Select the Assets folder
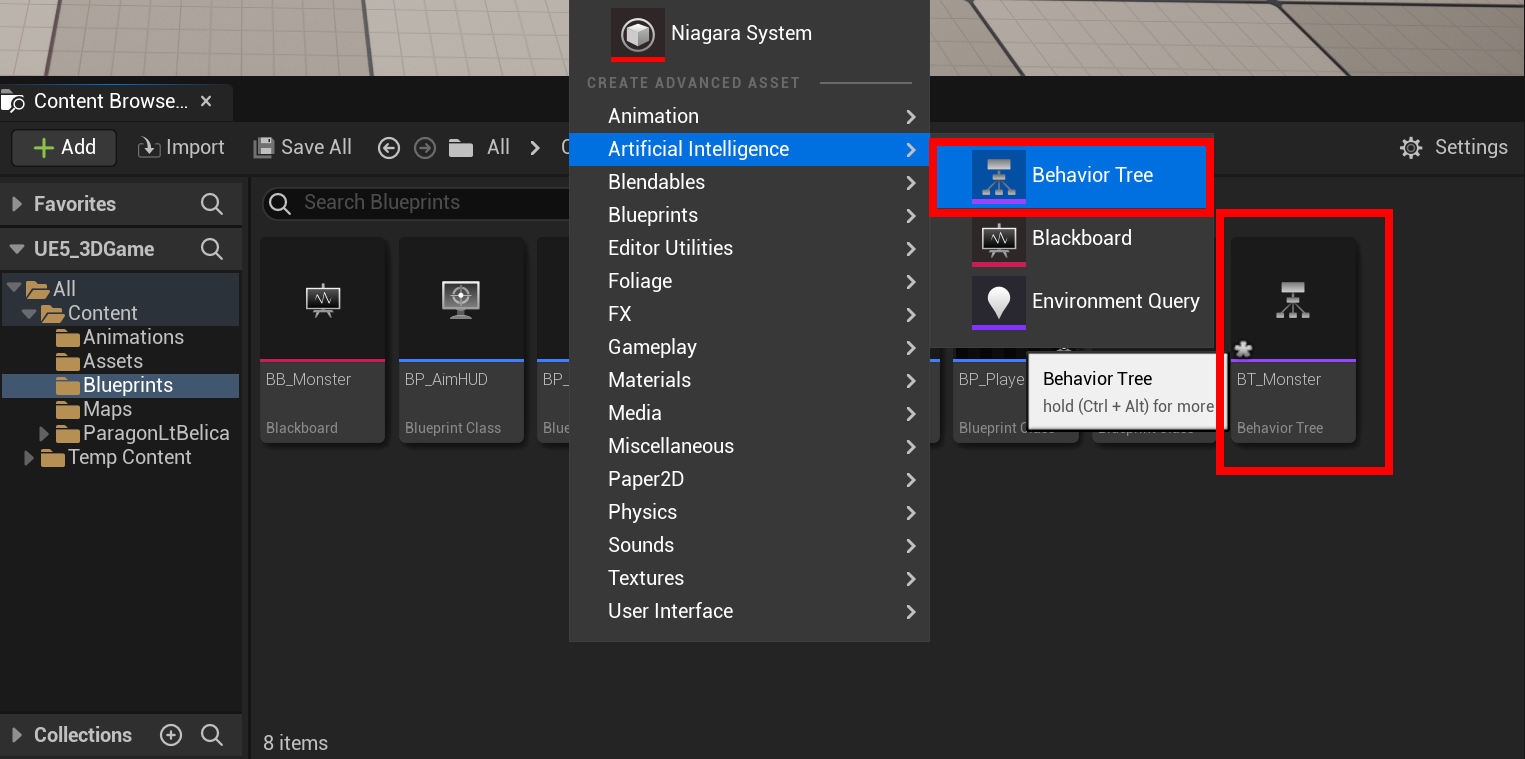 tap(113, 361)
